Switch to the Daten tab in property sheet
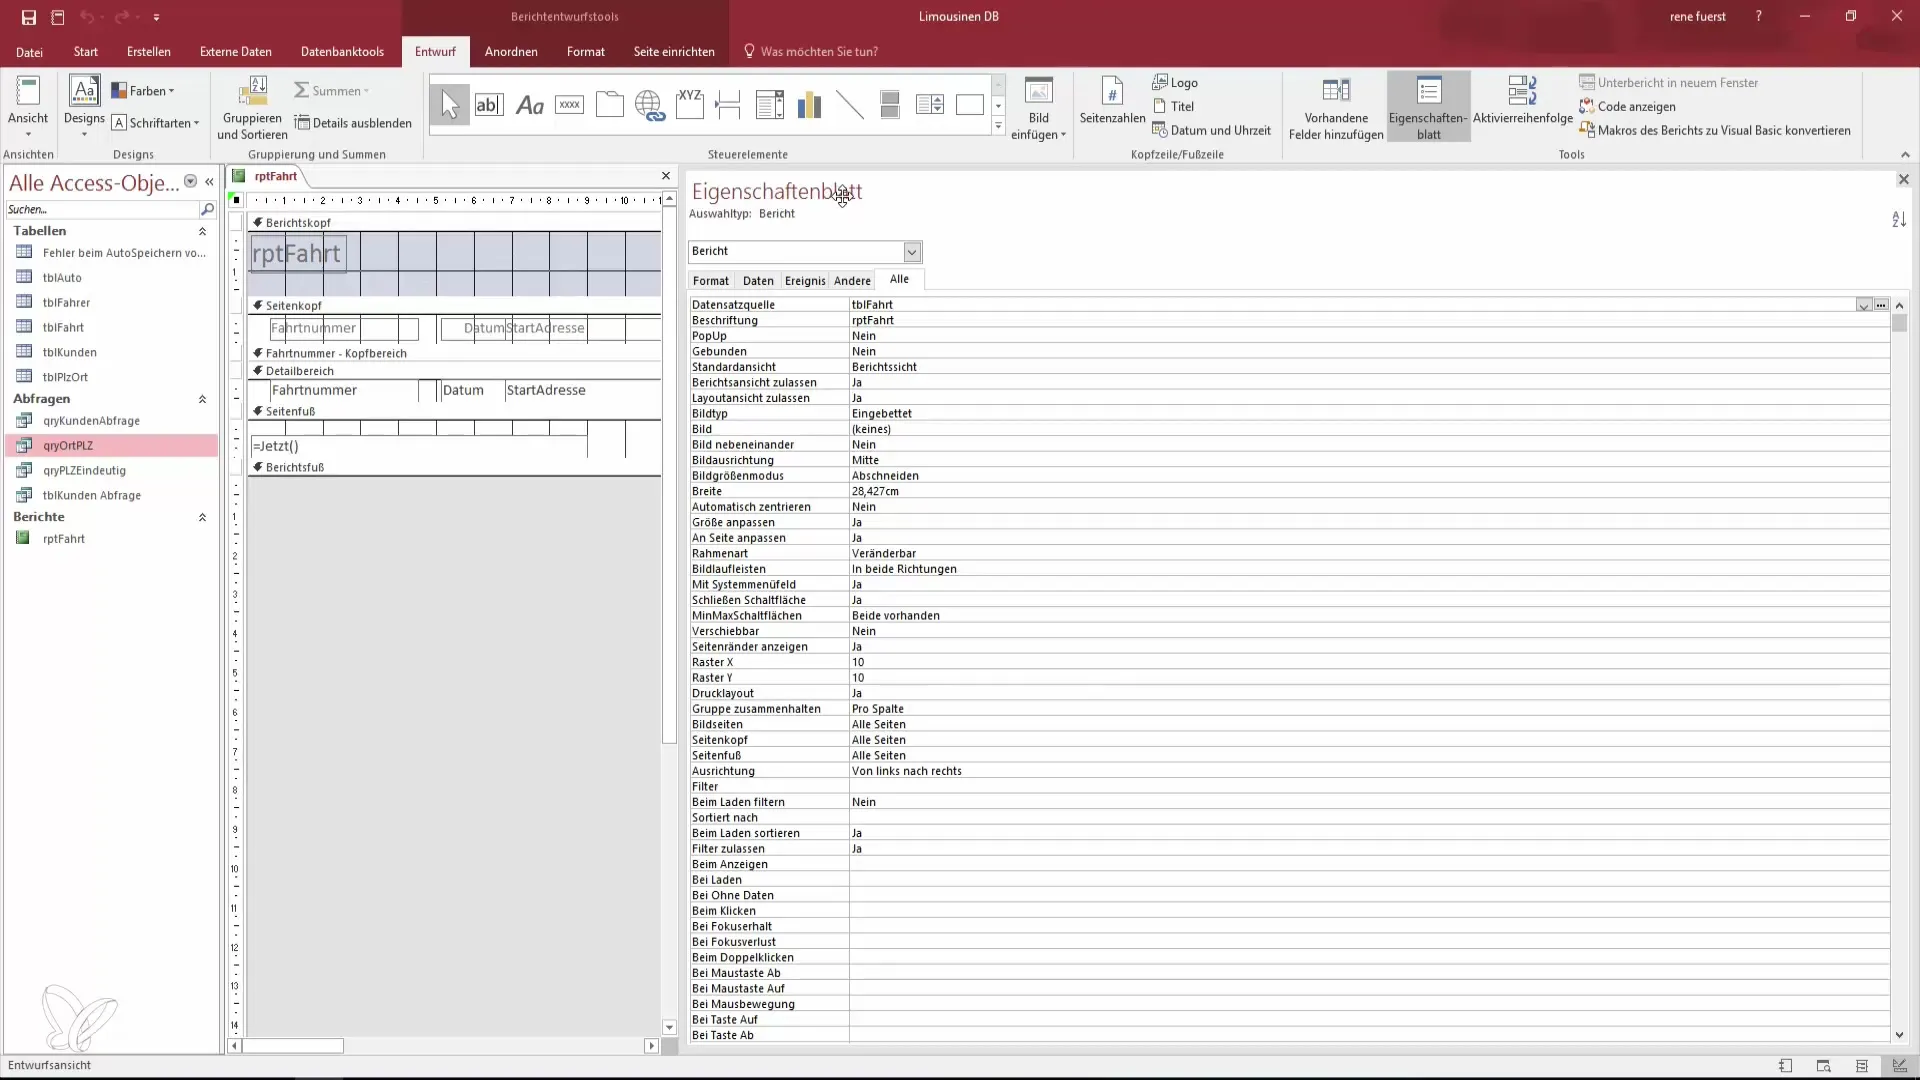 [758, 281]
